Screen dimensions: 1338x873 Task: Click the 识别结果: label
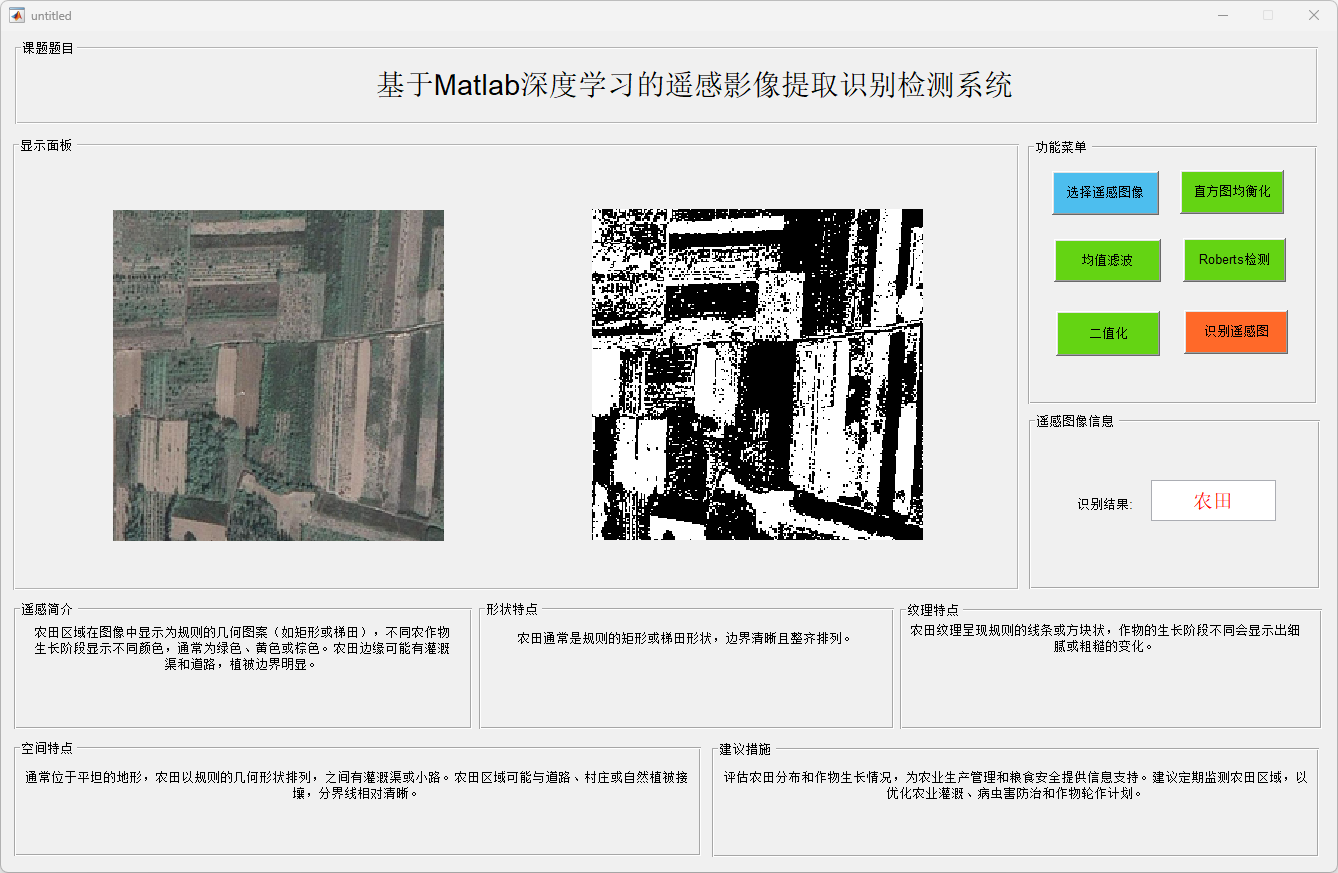pos(1105,504)
